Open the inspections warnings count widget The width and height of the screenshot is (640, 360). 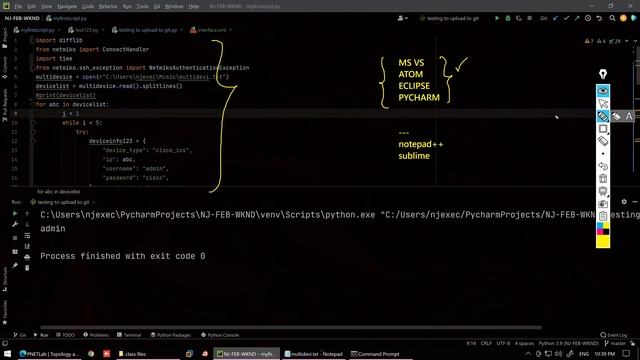tap(602, 41)
